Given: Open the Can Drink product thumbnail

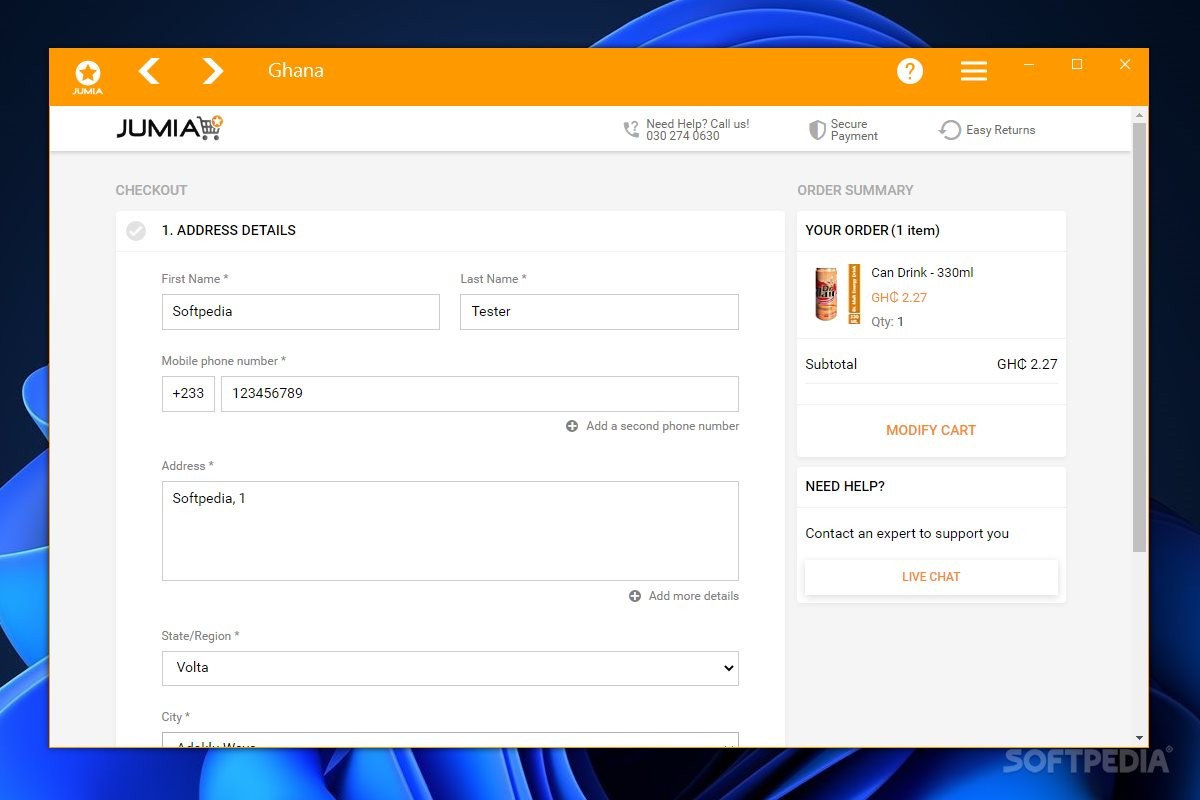Looking at the screenshot, I should (837, 293).
